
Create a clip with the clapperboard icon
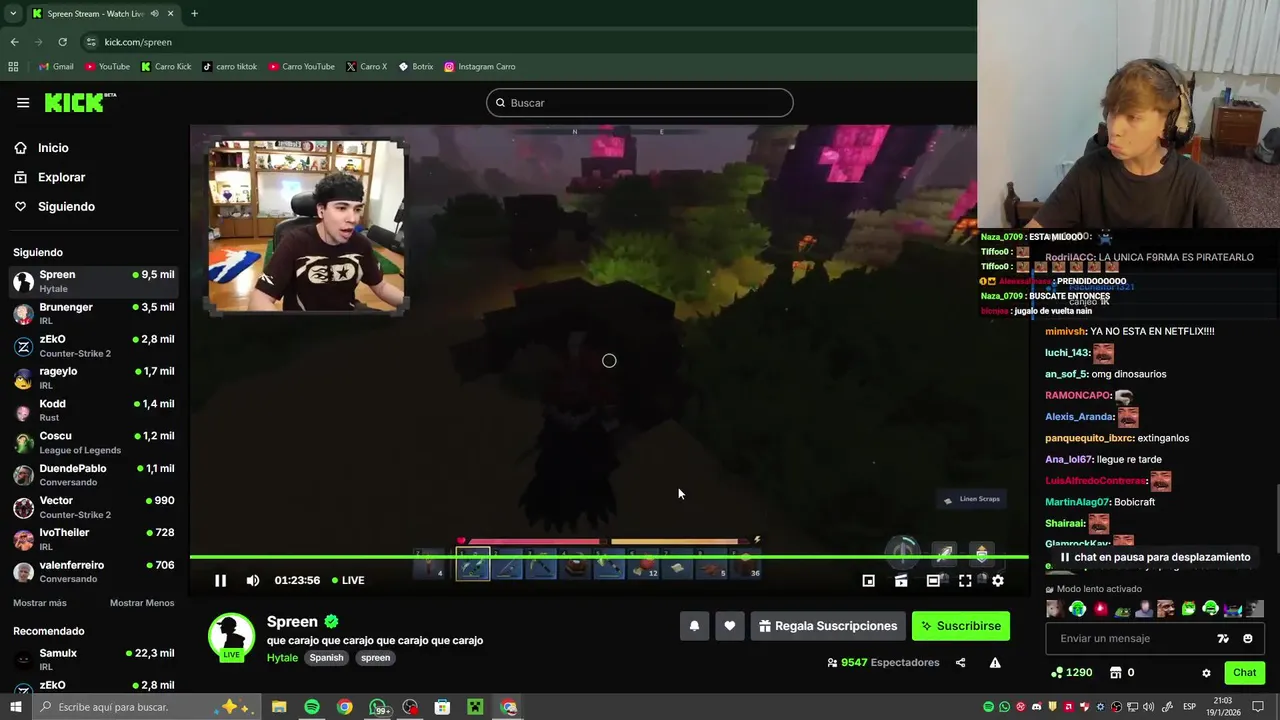tap(901, 580)
